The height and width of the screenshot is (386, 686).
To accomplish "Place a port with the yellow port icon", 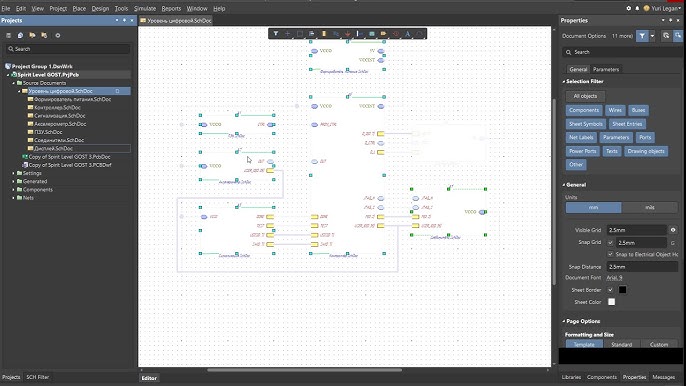I will coord(384,34).
